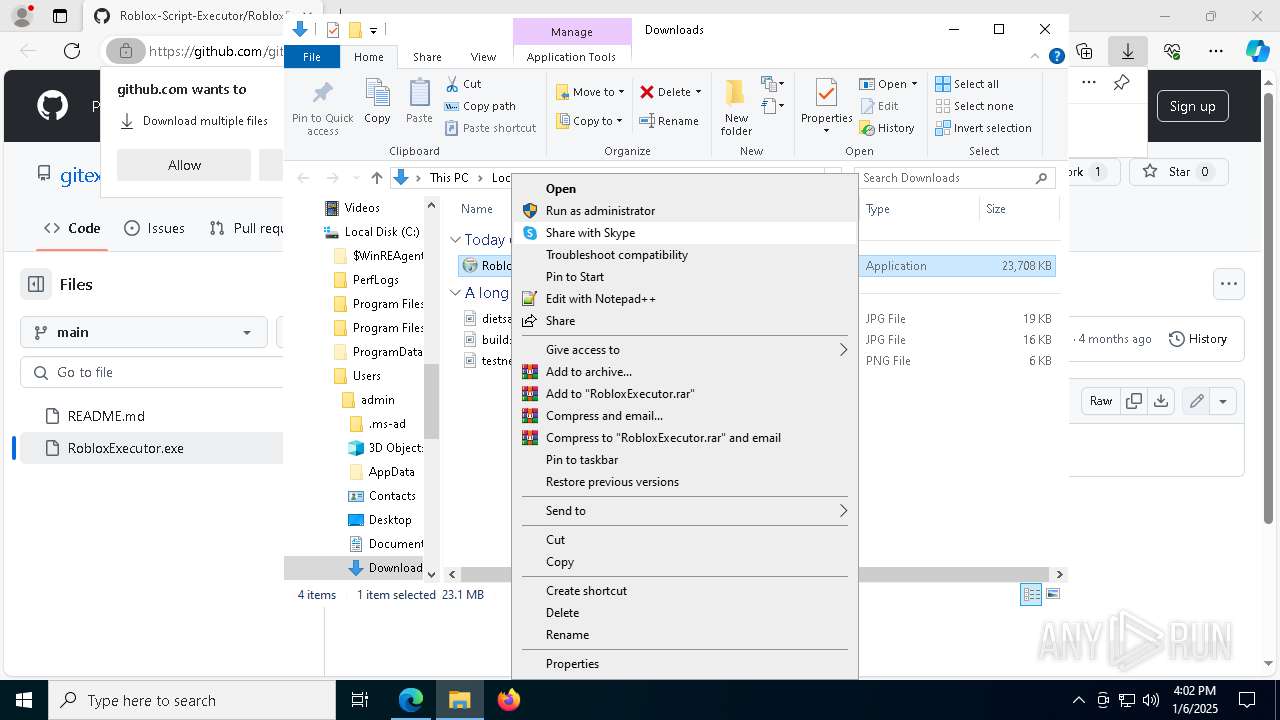Open the Delete dropdown in ribbon
Viewport: 1280px width, 720px height.
[698, 92]
